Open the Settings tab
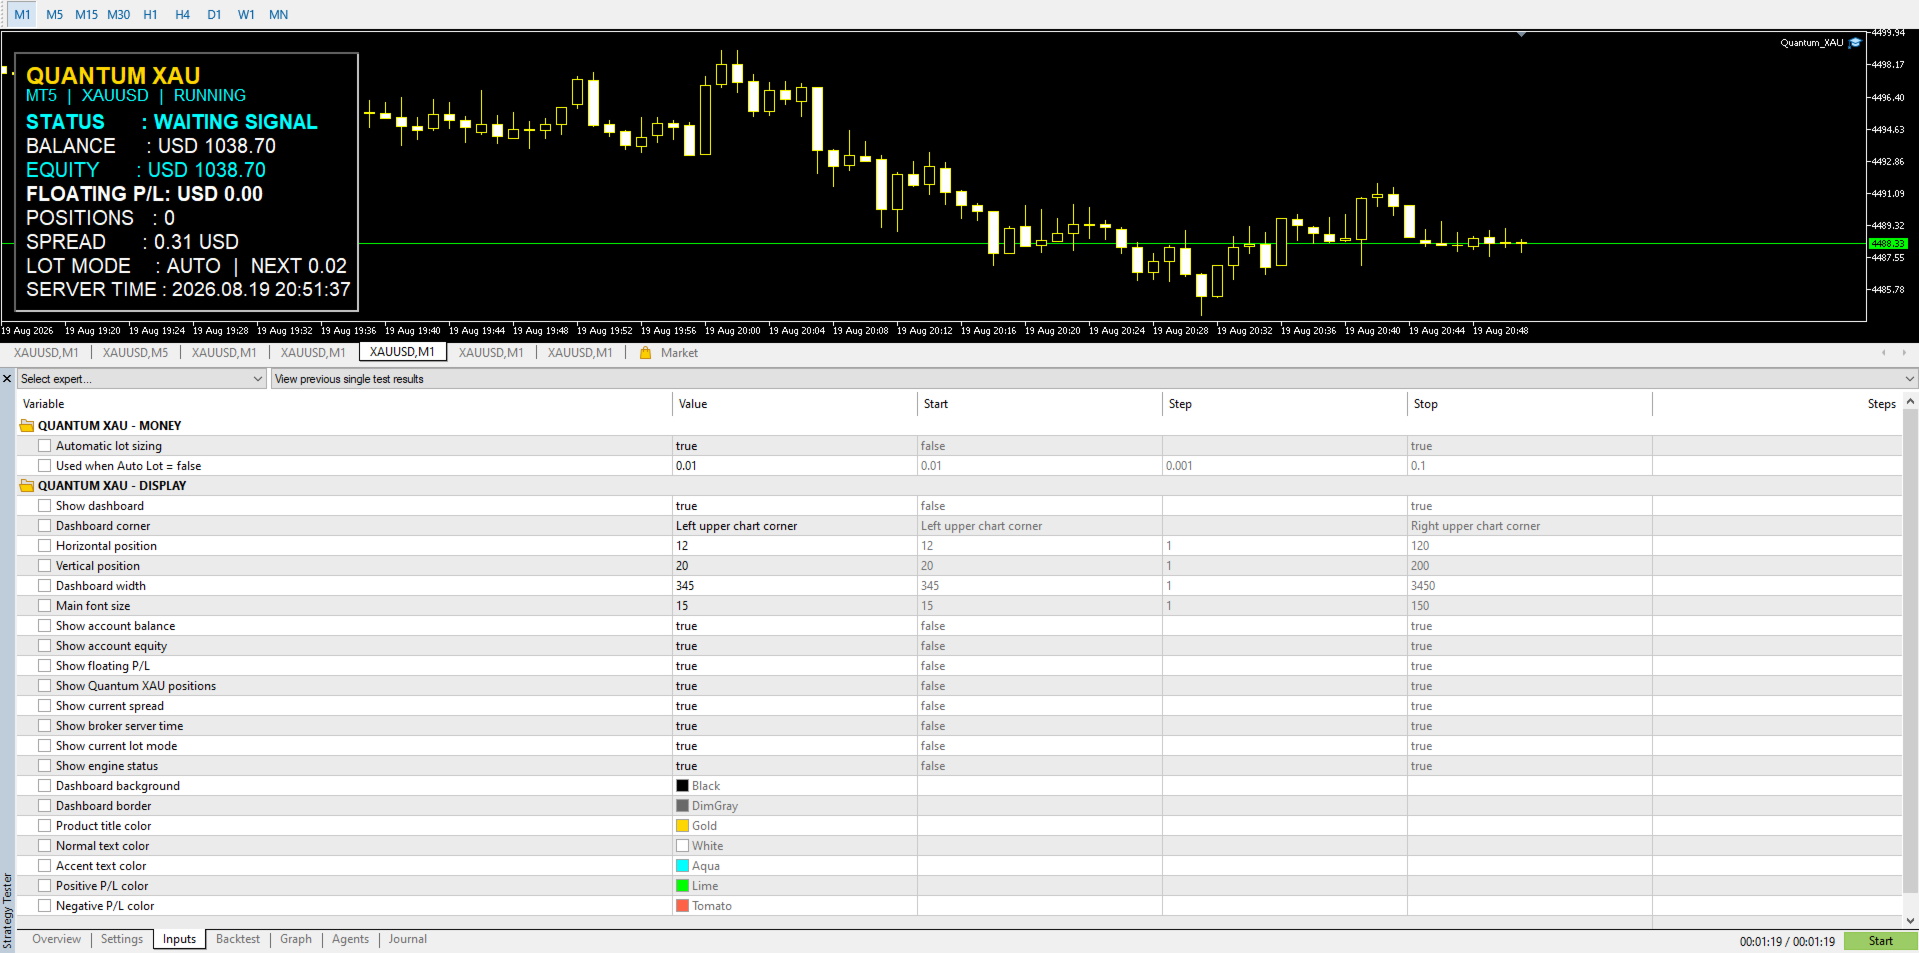Viewport: 1919px width, 953px height. pyautogui.click(x=122, y=939)
